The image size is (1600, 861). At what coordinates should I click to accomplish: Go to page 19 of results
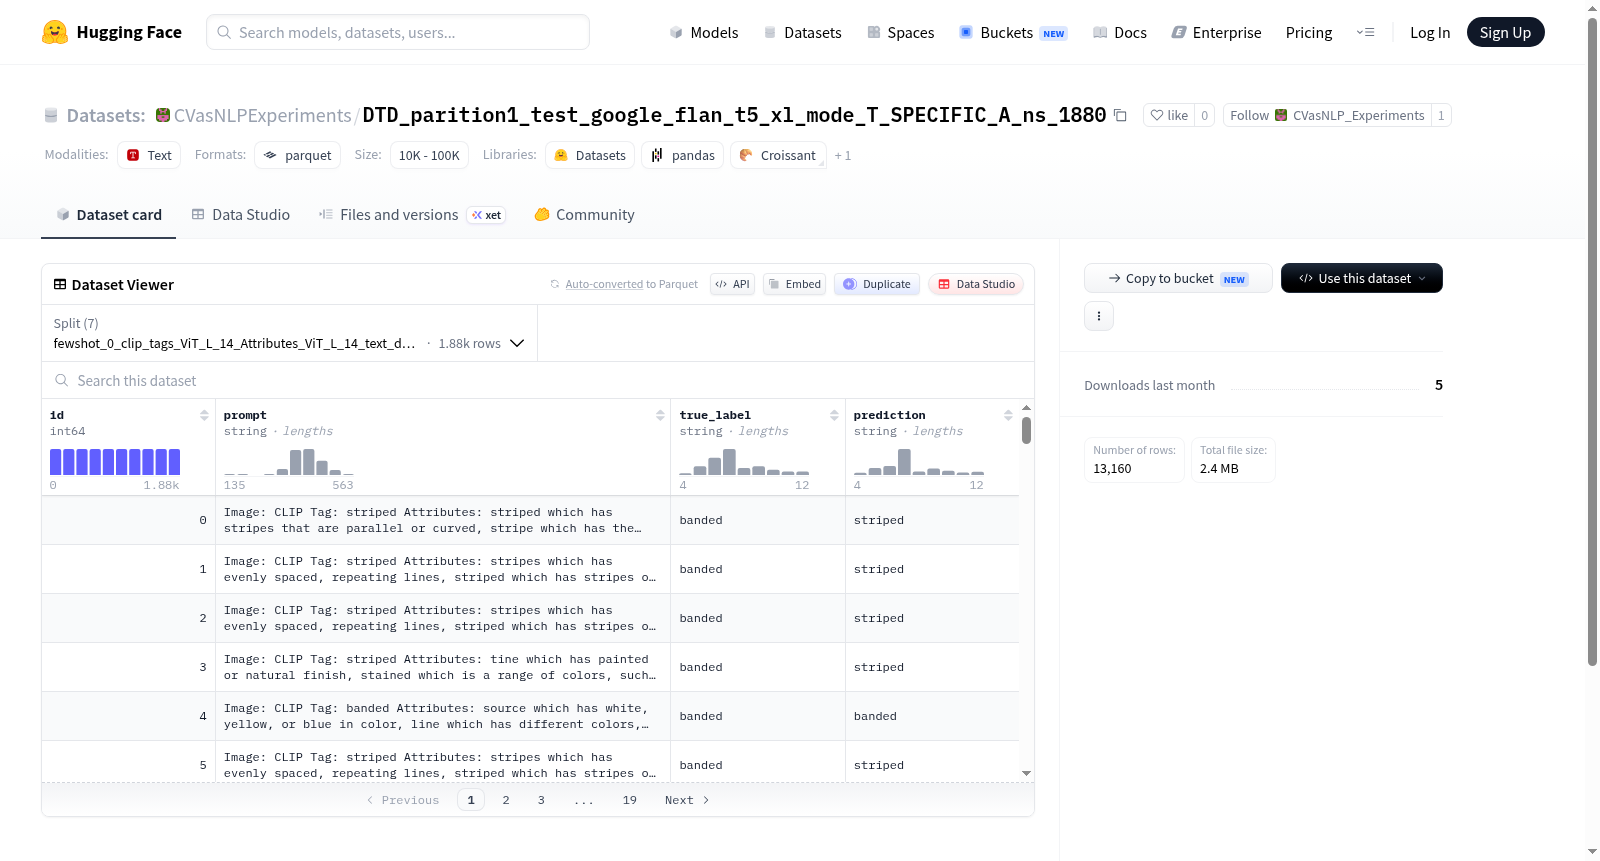(630, 800)
